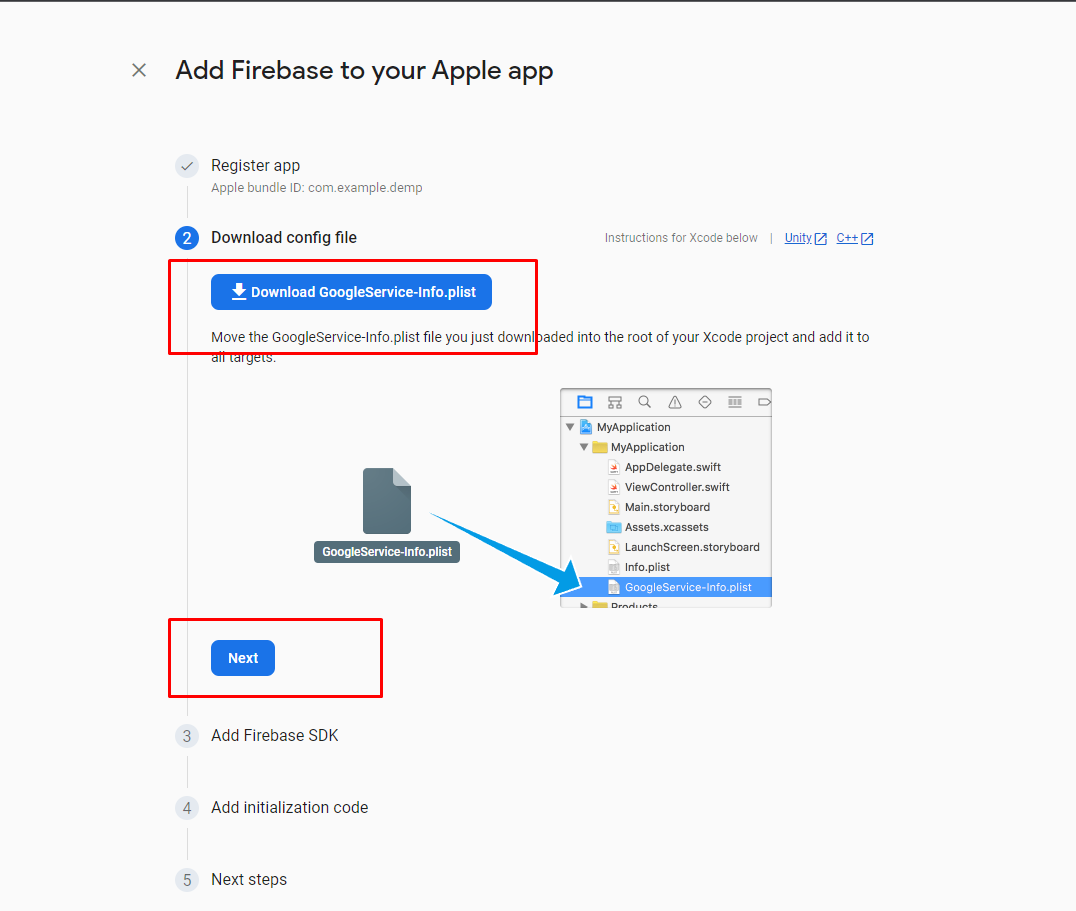Open the C++ instructions link
This screenshot has width=1076, height=911.
coord(847,238)
